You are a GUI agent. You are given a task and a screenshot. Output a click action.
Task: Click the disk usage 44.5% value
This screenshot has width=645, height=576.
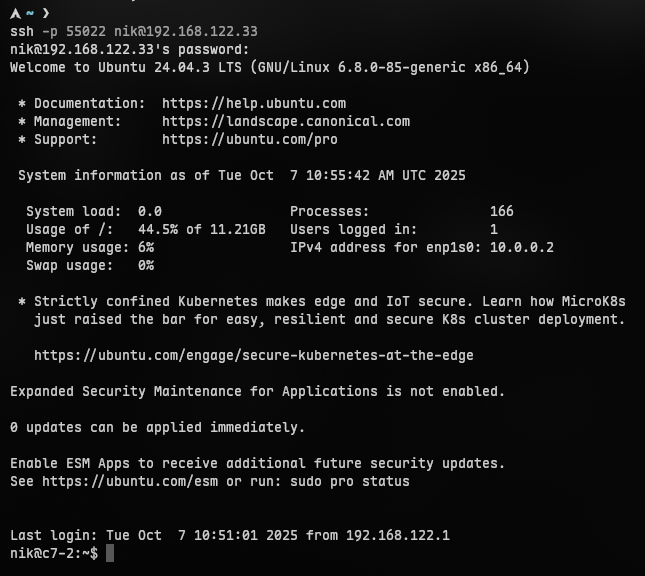click(158, 229)
